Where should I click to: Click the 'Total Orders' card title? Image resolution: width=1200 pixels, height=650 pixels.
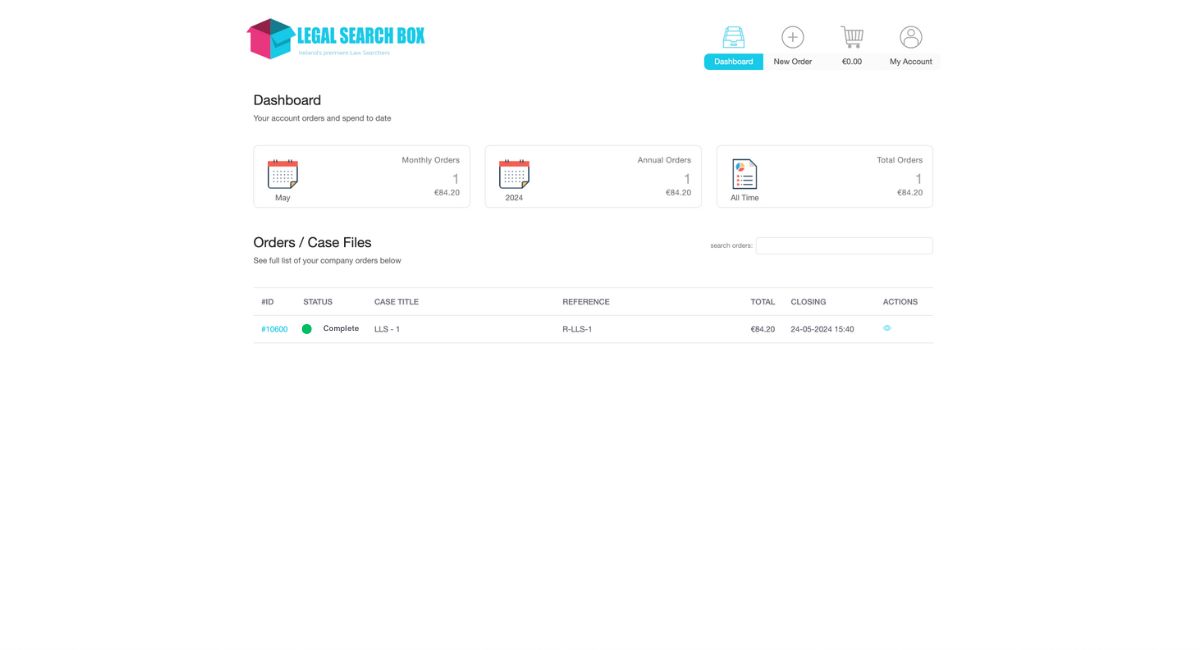pyautogui.click(x=900, y=160)
